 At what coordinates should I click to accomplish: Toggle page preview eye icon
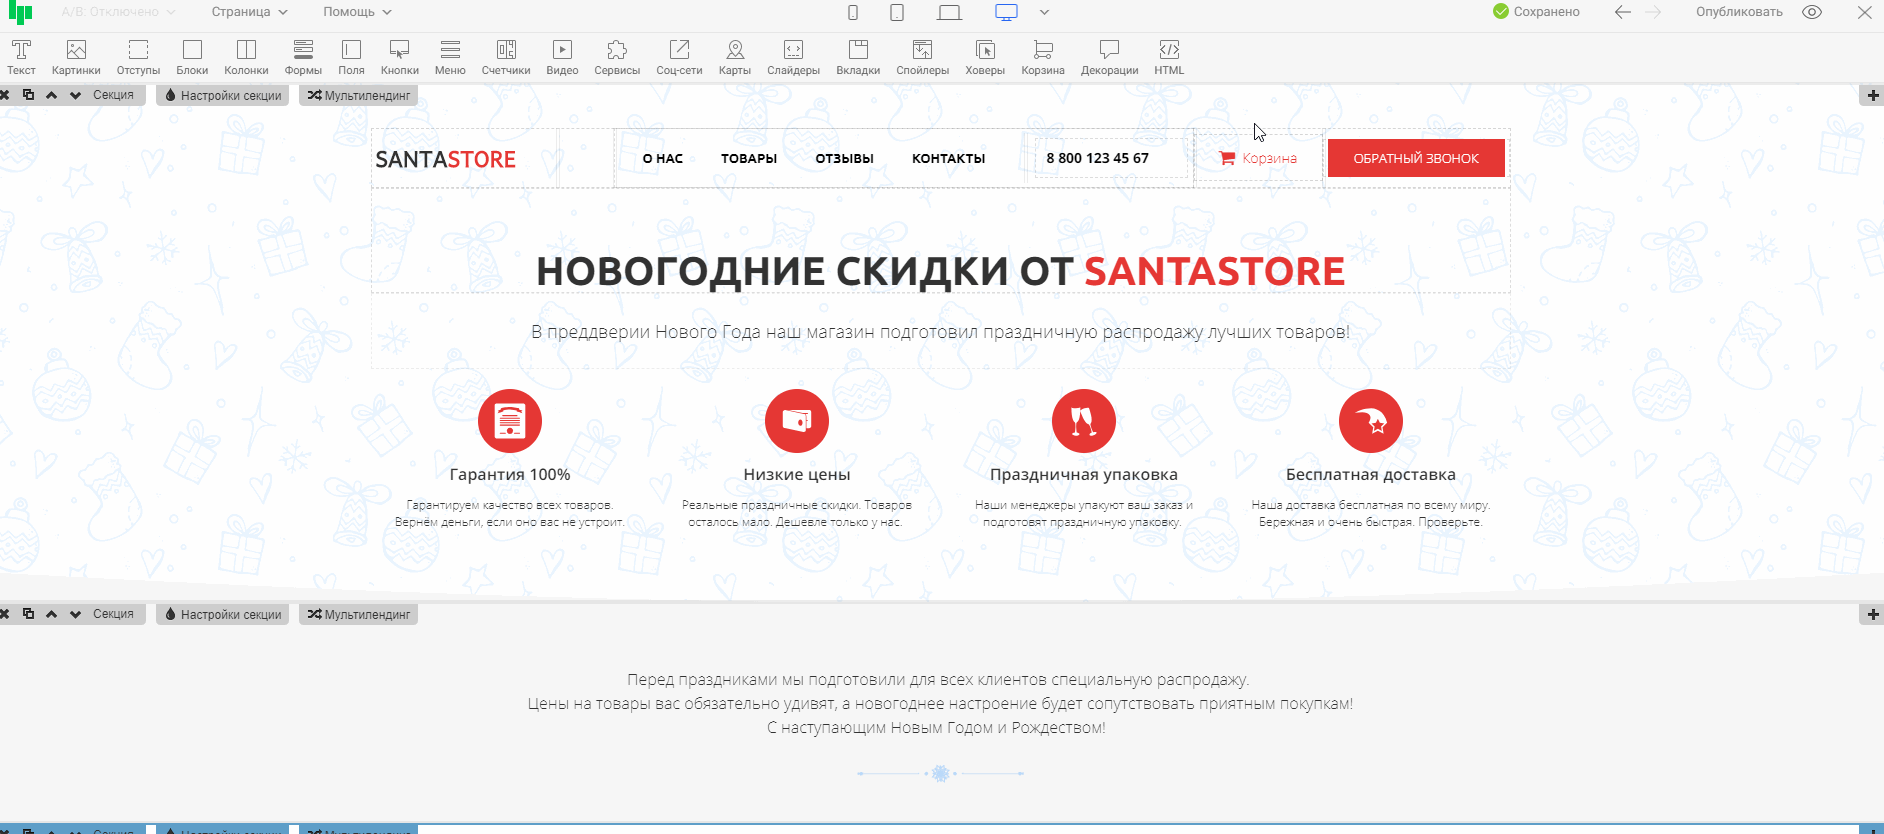coord(1812,12)
